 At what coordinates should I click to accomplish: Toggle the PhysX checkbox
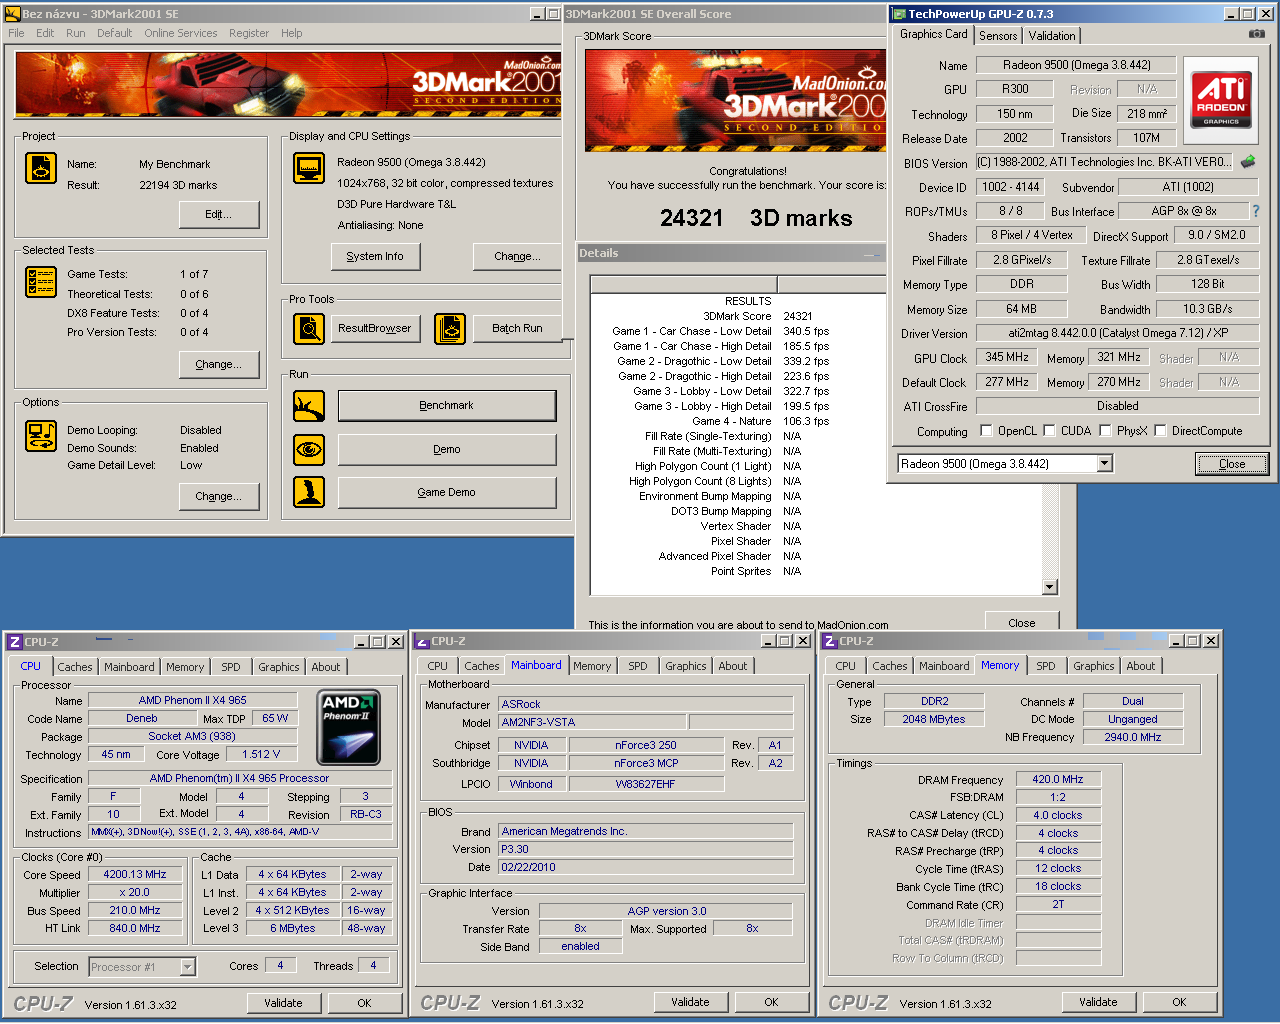click(x=1105, y=431)
